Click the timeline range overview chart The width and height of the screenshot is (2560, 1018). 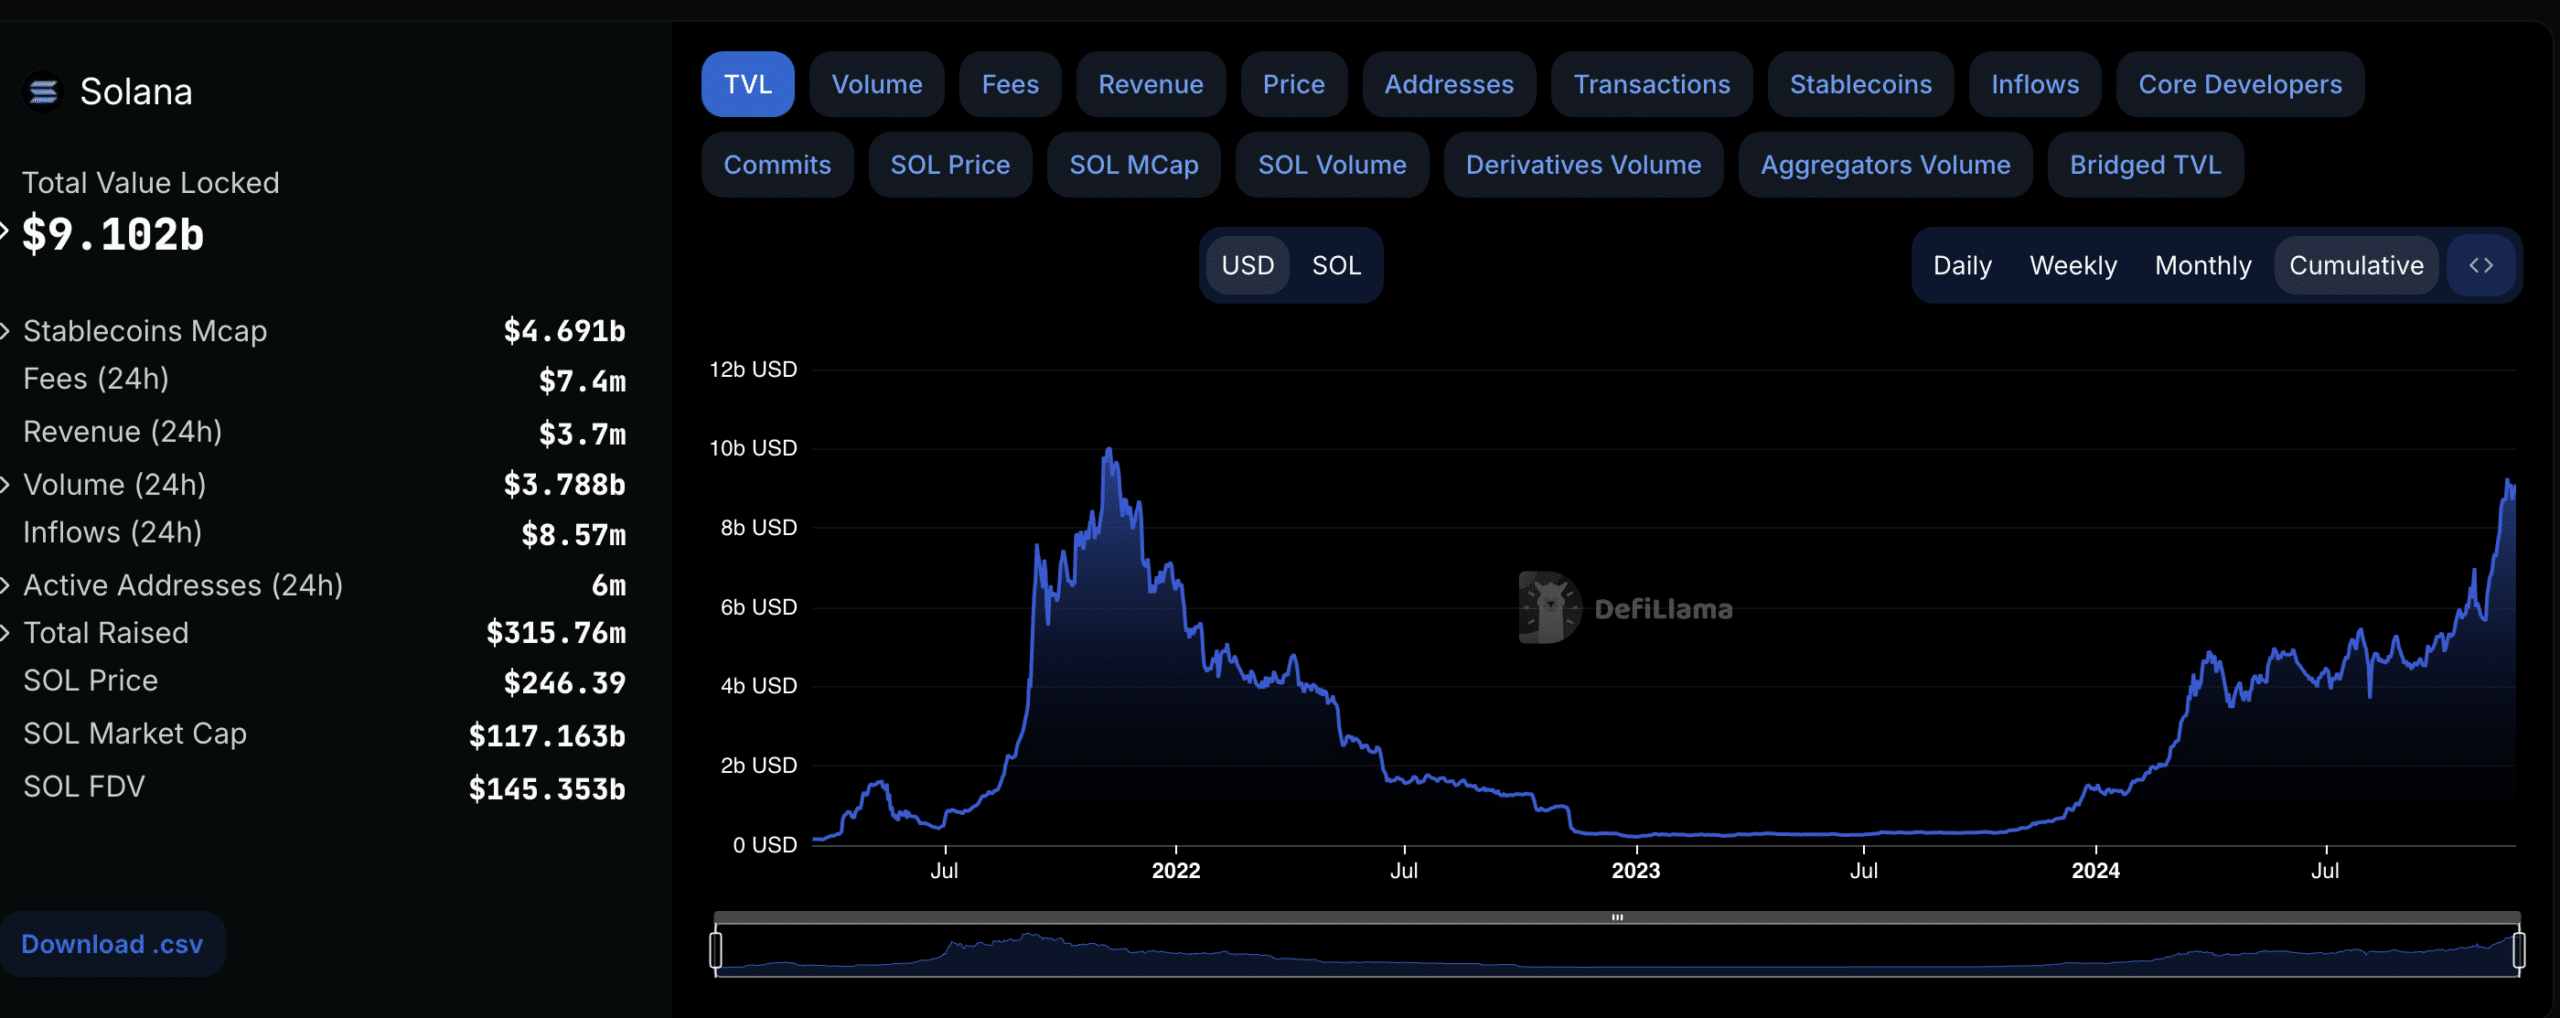pyautogui.click(x=1617, y=950)
